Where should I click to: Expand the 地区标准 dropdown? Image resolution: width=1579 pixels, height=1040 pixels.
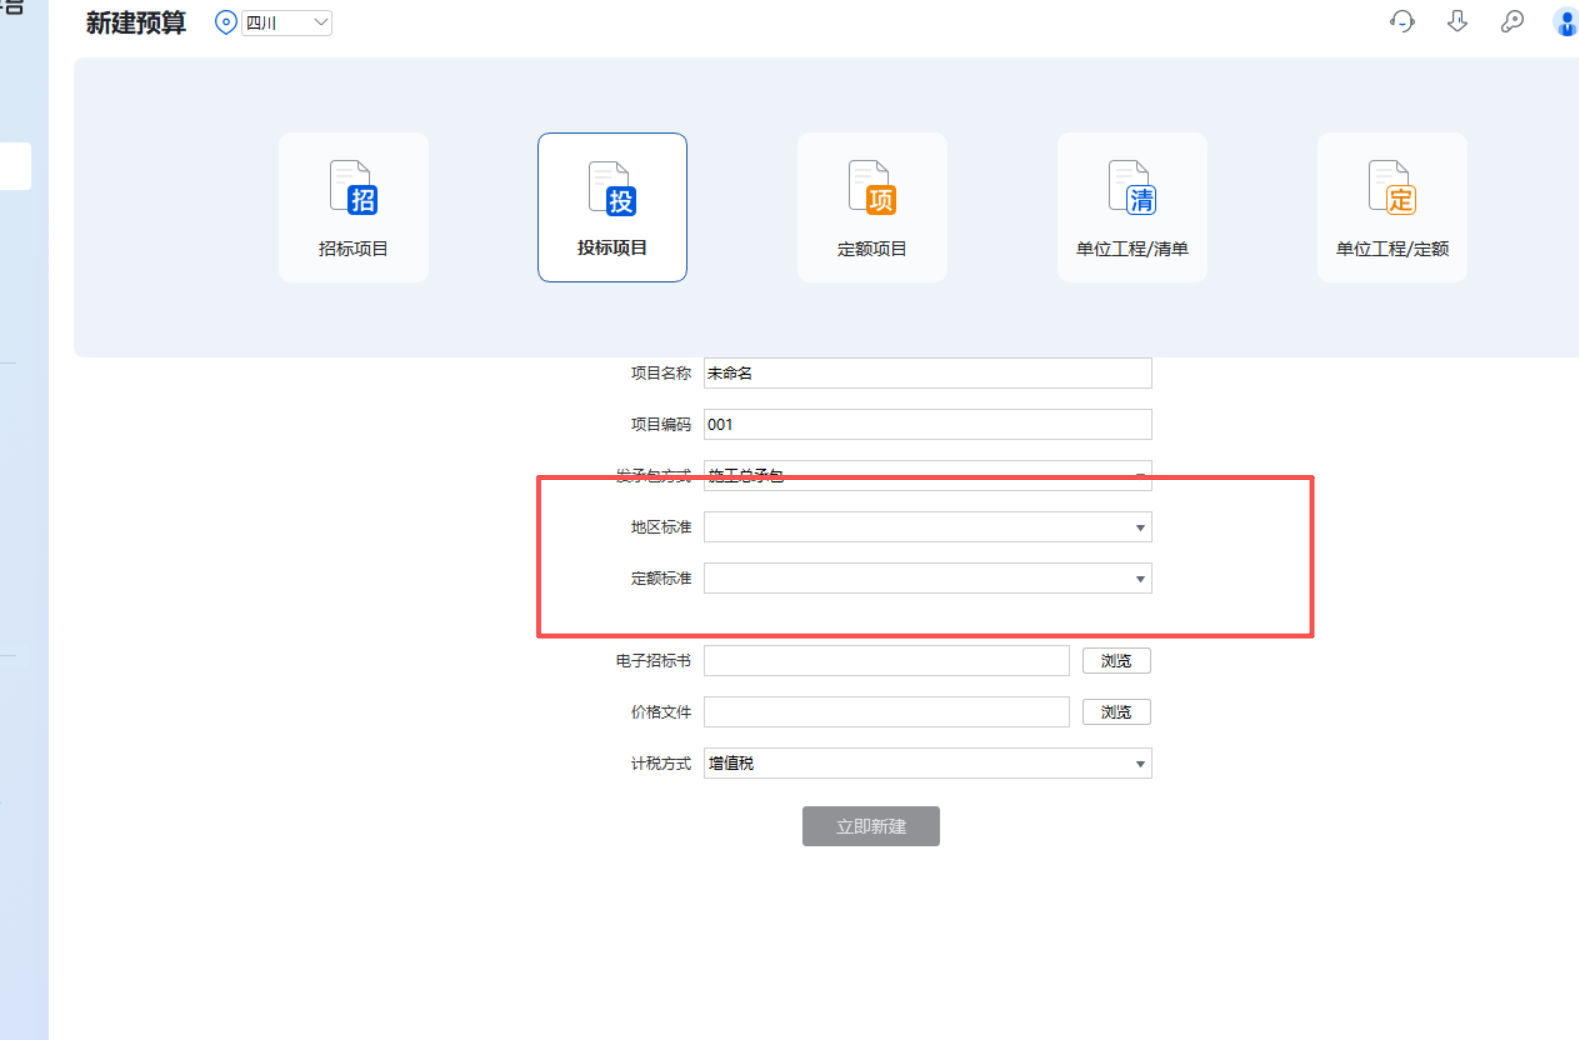928,527
